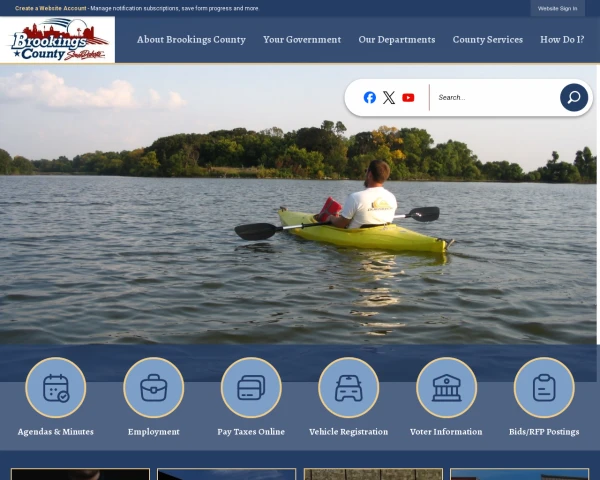Screen dimensions: 600x480
Task: Click the Voter Information building icon
Action: (446, 387)
